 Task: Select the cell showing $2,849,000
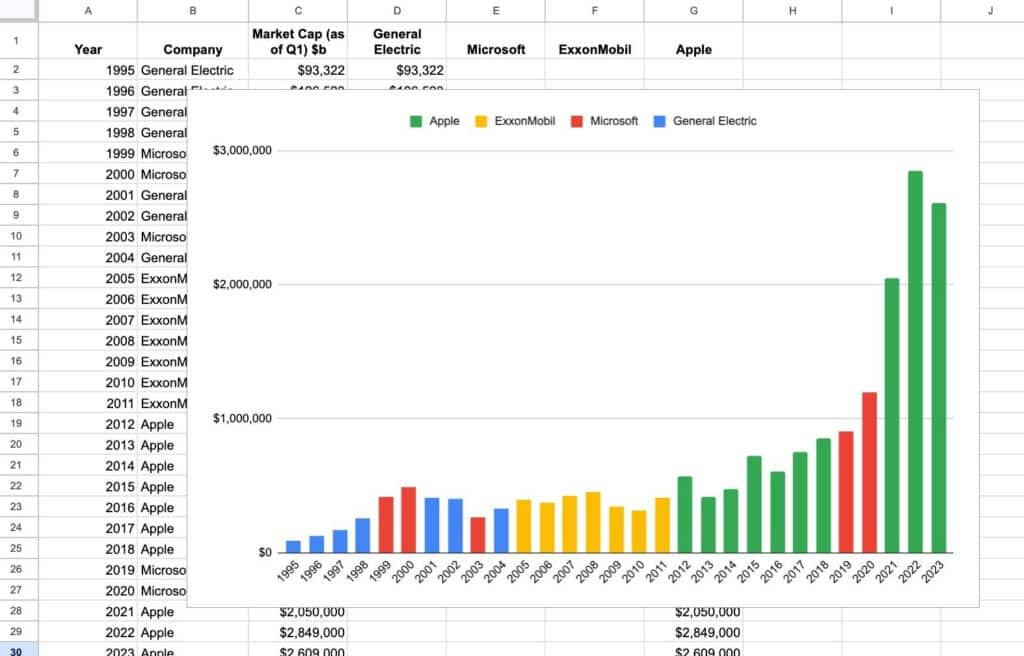(297, 632)
